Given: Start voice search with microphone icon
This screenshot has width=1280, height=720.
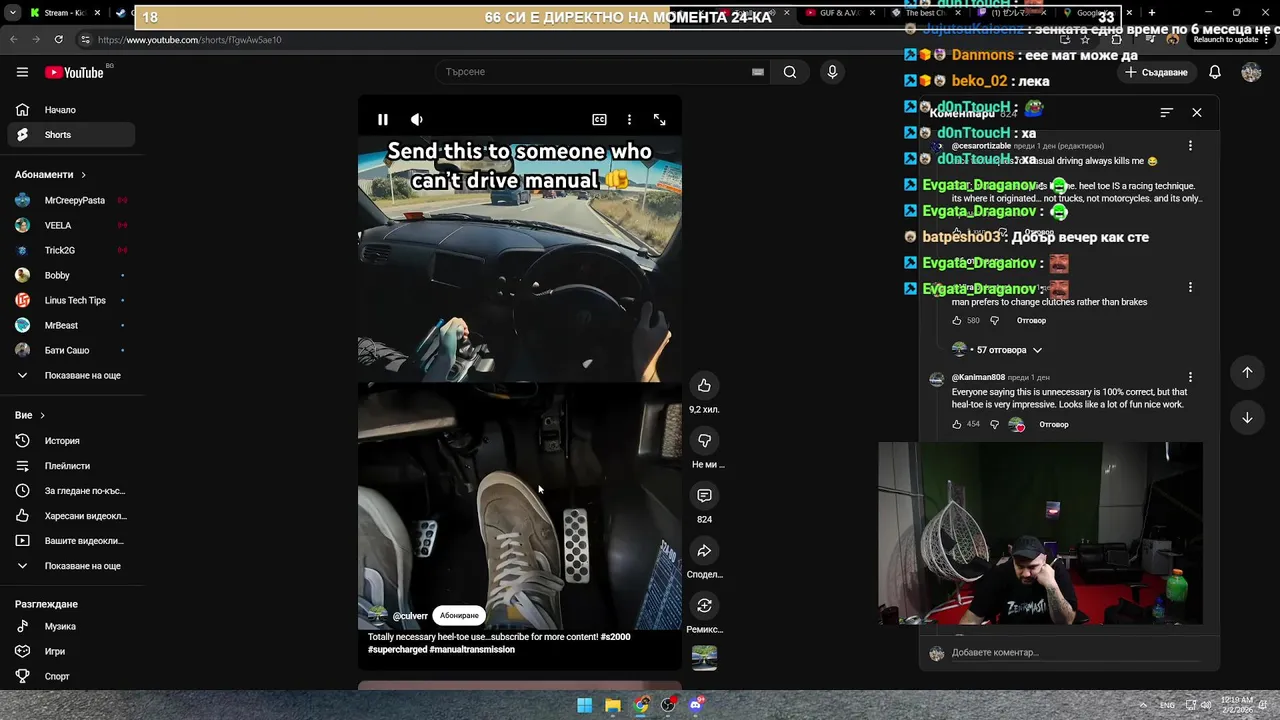Looking at the screenshot, I should pos(832,72).
